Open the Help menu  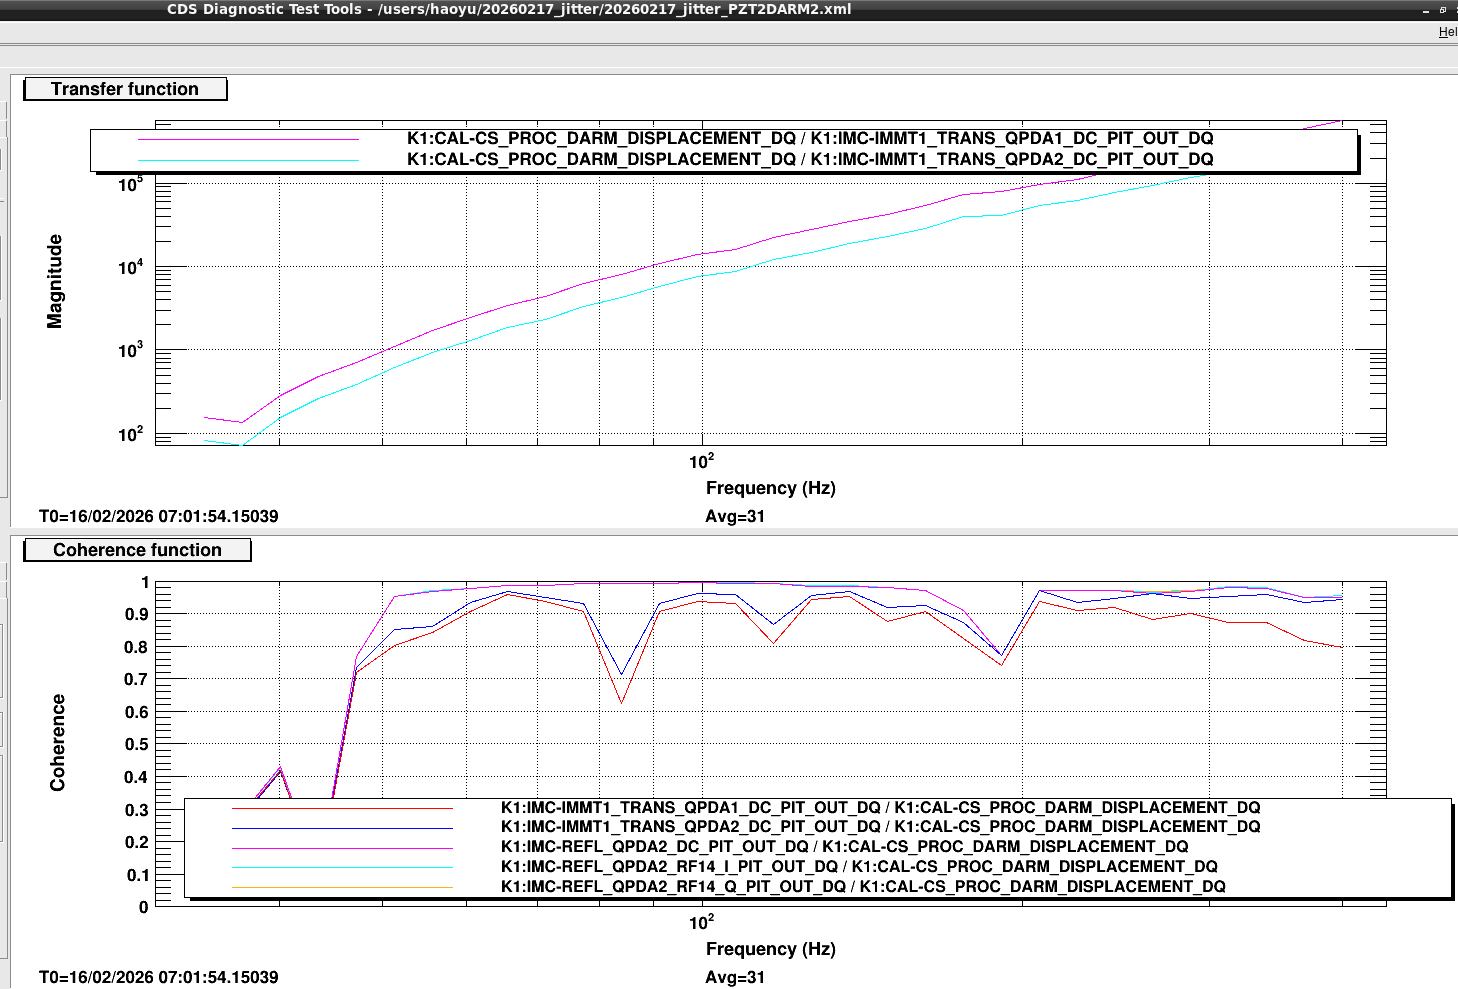click(x=1447, y=32)
